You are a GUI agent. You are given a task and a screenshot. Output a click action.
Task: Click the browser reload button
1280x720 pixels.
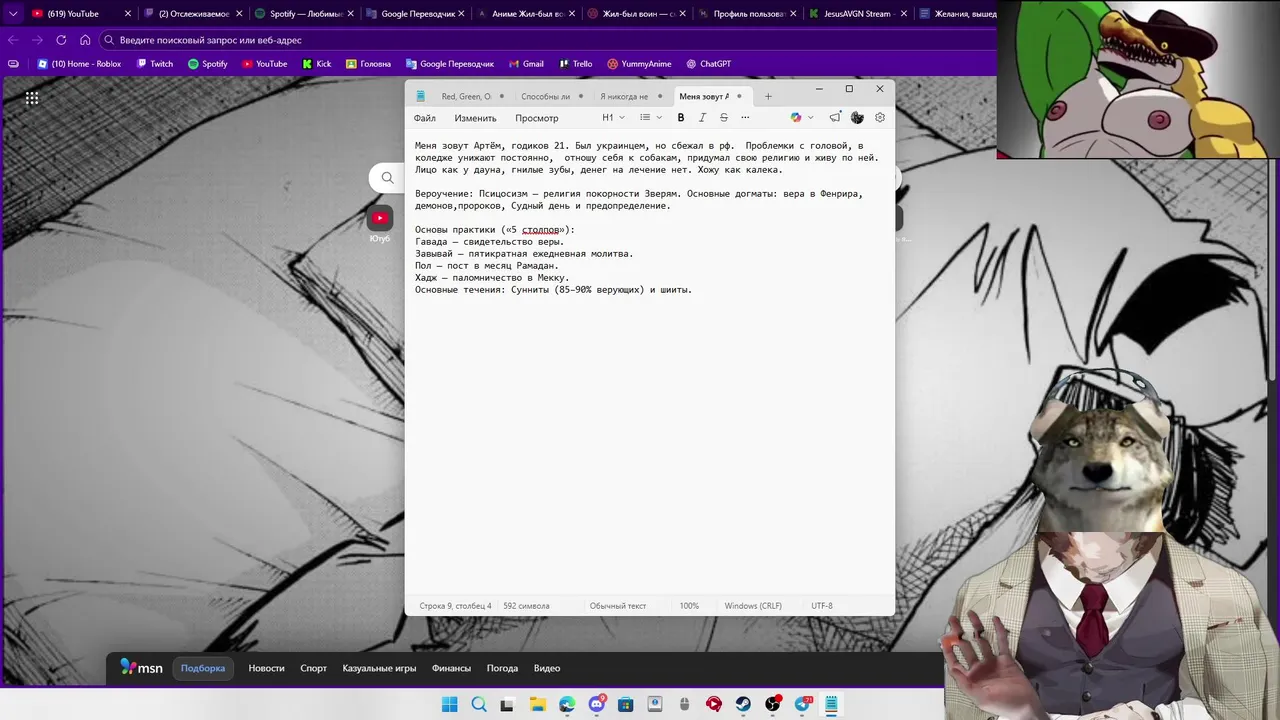[61, 40]
